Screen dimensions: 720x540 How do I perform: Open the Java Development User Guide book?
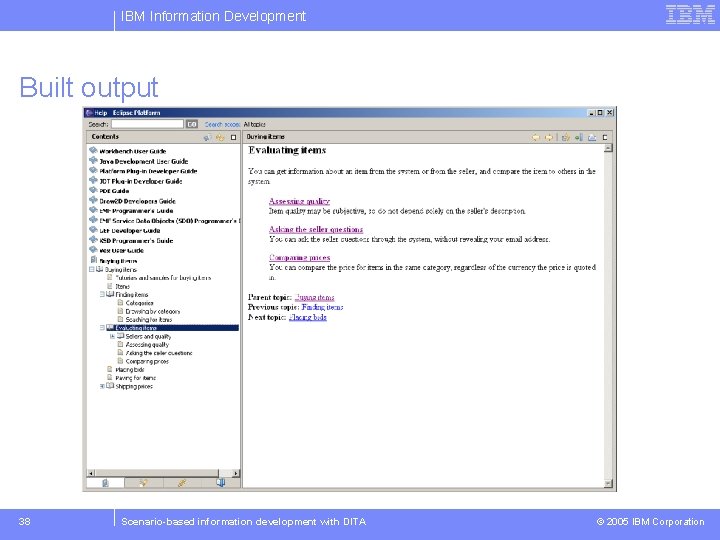click(x=144, y=161)
